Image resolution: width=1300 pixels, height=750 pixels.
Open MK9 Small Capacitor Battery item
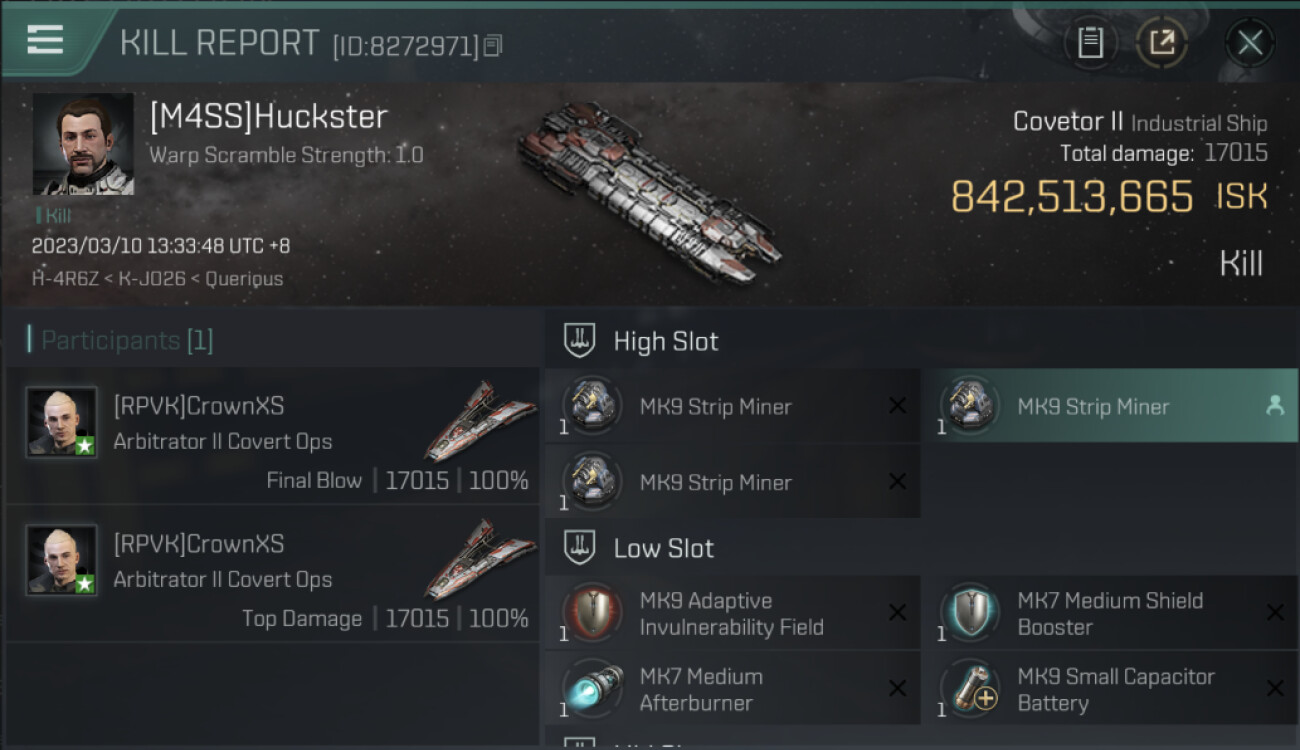1115,689
